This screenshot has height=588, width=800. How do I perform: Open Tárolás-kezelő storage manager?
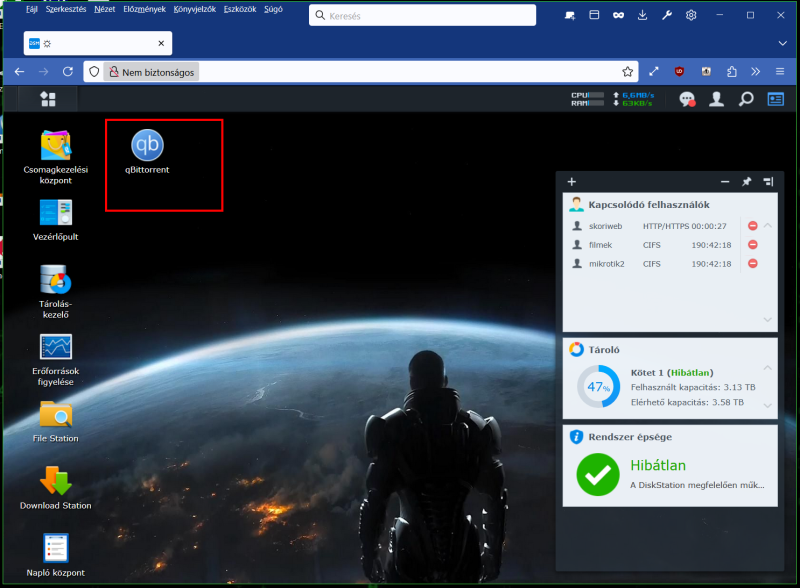click(x=56, y=292)
